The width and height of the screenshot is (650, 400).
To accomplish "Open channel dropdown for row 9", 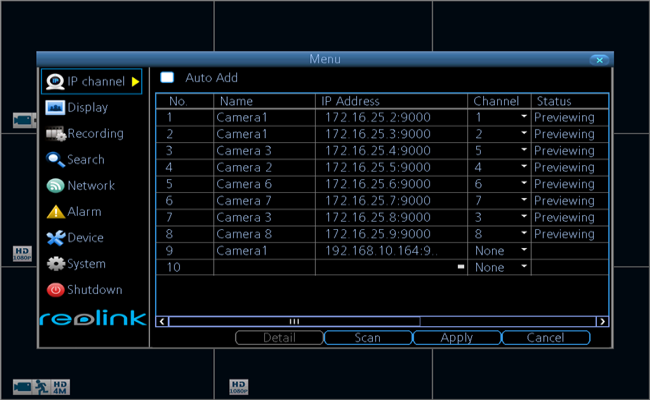I will click(523, 251).
